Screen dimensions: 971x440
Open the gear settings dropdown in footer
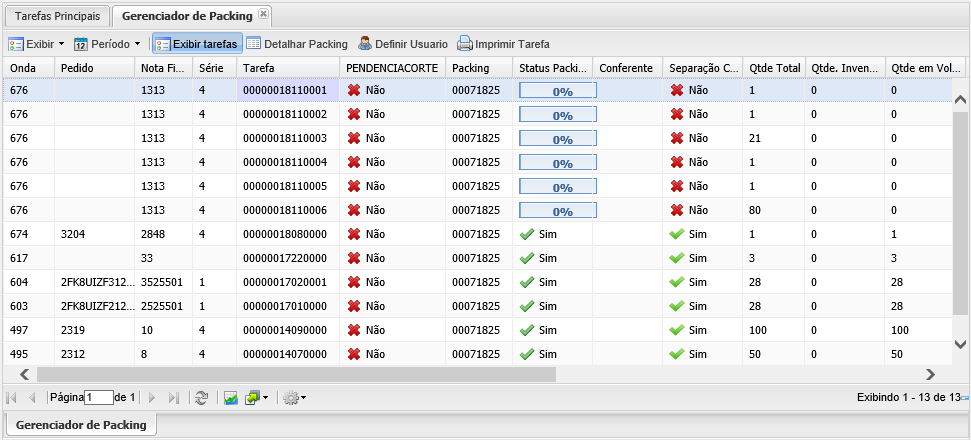pyautogui.click(x=293, y=398)
